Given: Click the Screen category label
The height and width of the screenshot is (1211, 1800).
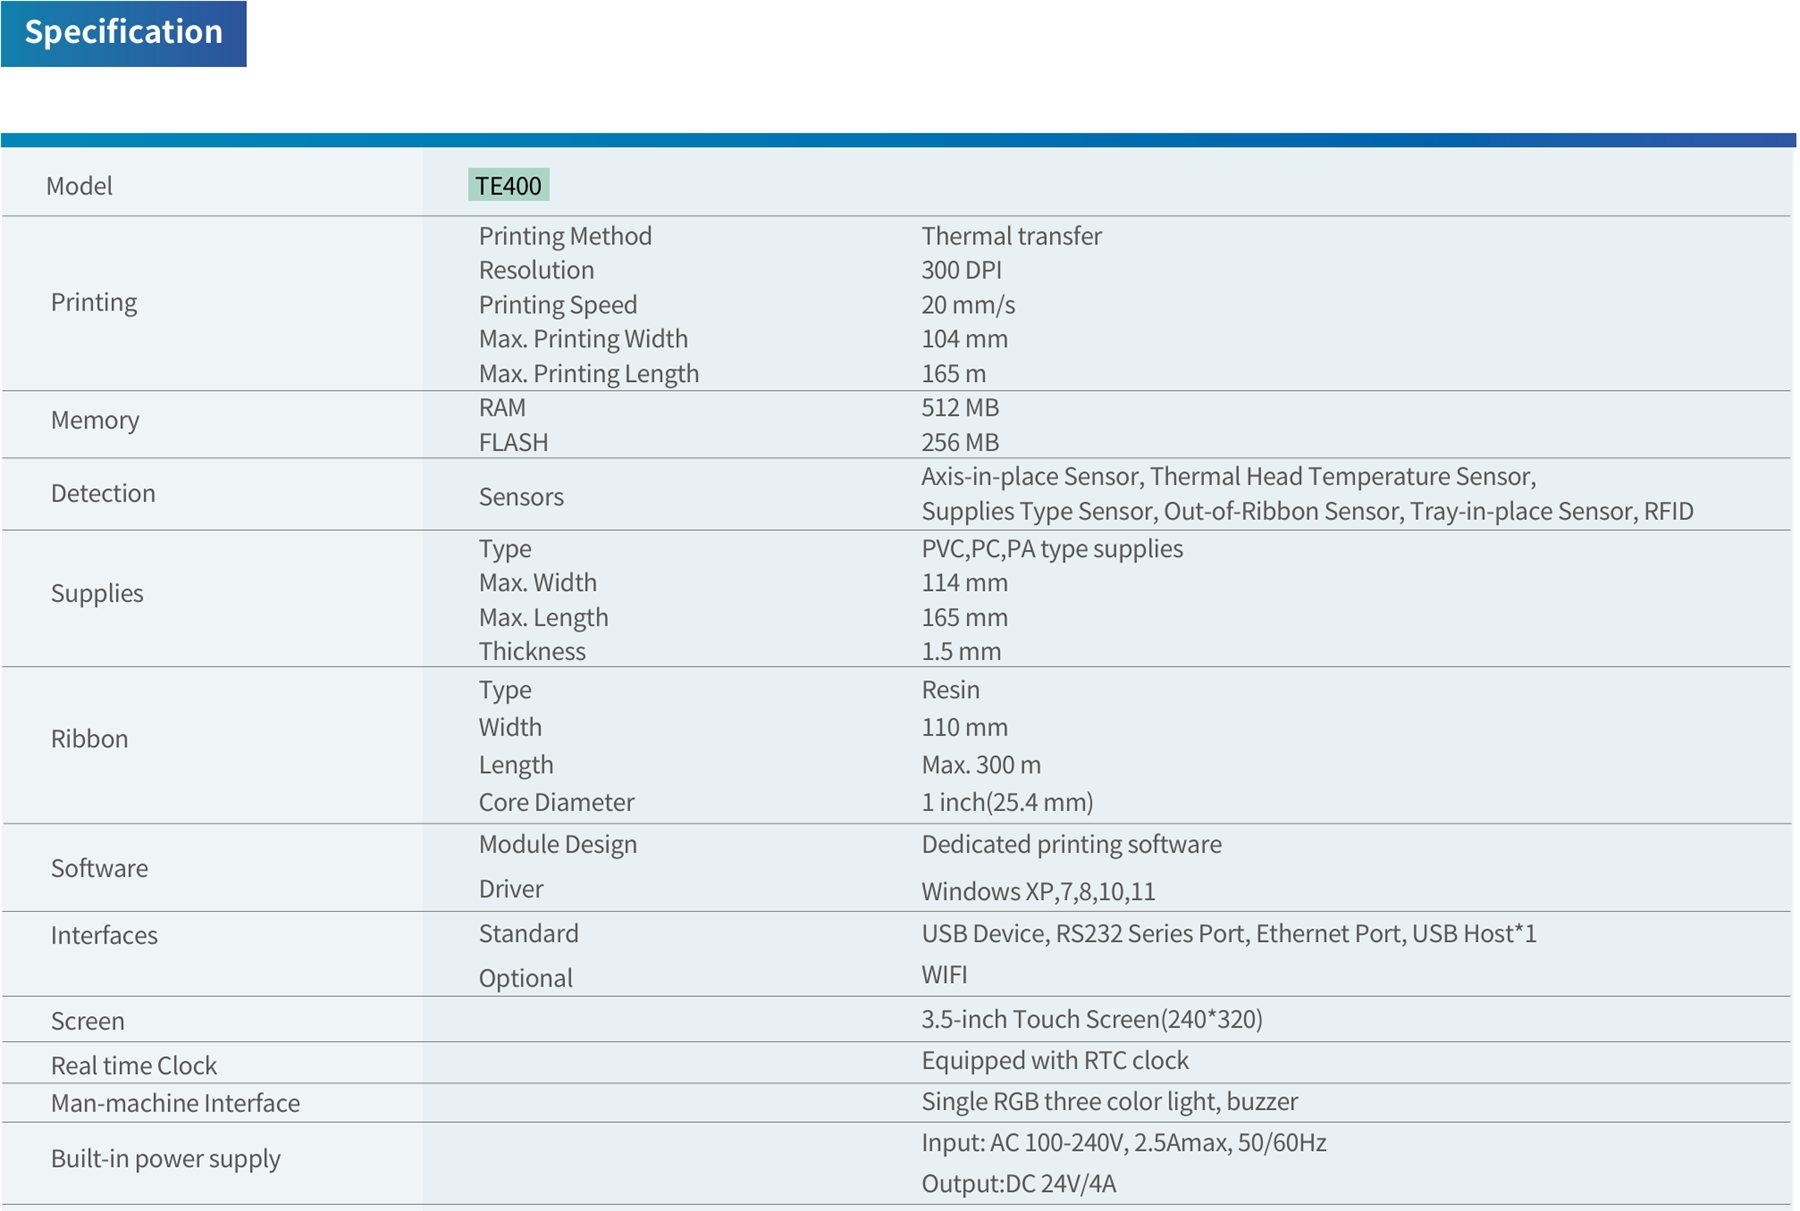Looking at the screenshot, I should tap(88, 1021).
